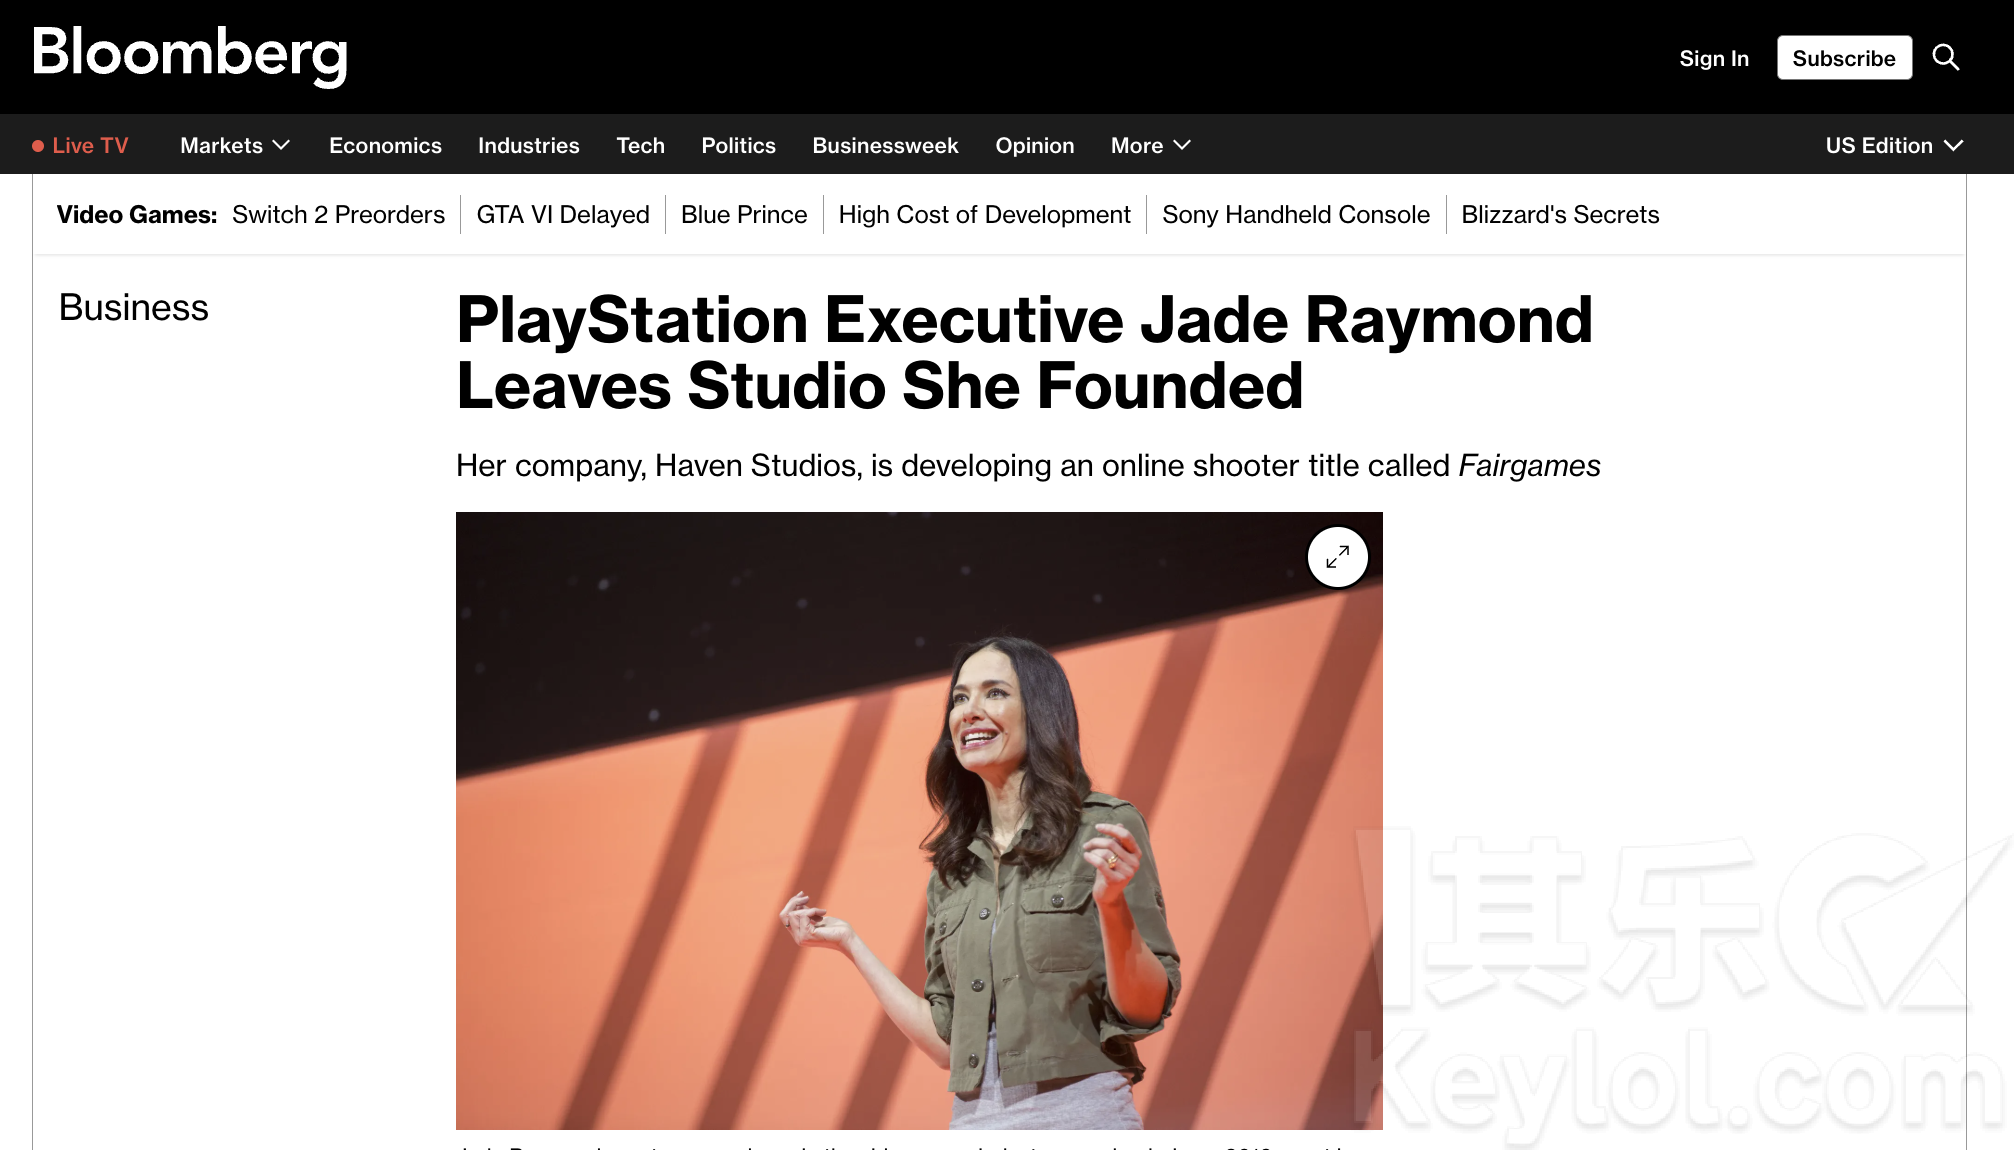Screen dimensions: 2014x1150
Task: Go to Opinion section
Action: click(x=1034, y=146)
